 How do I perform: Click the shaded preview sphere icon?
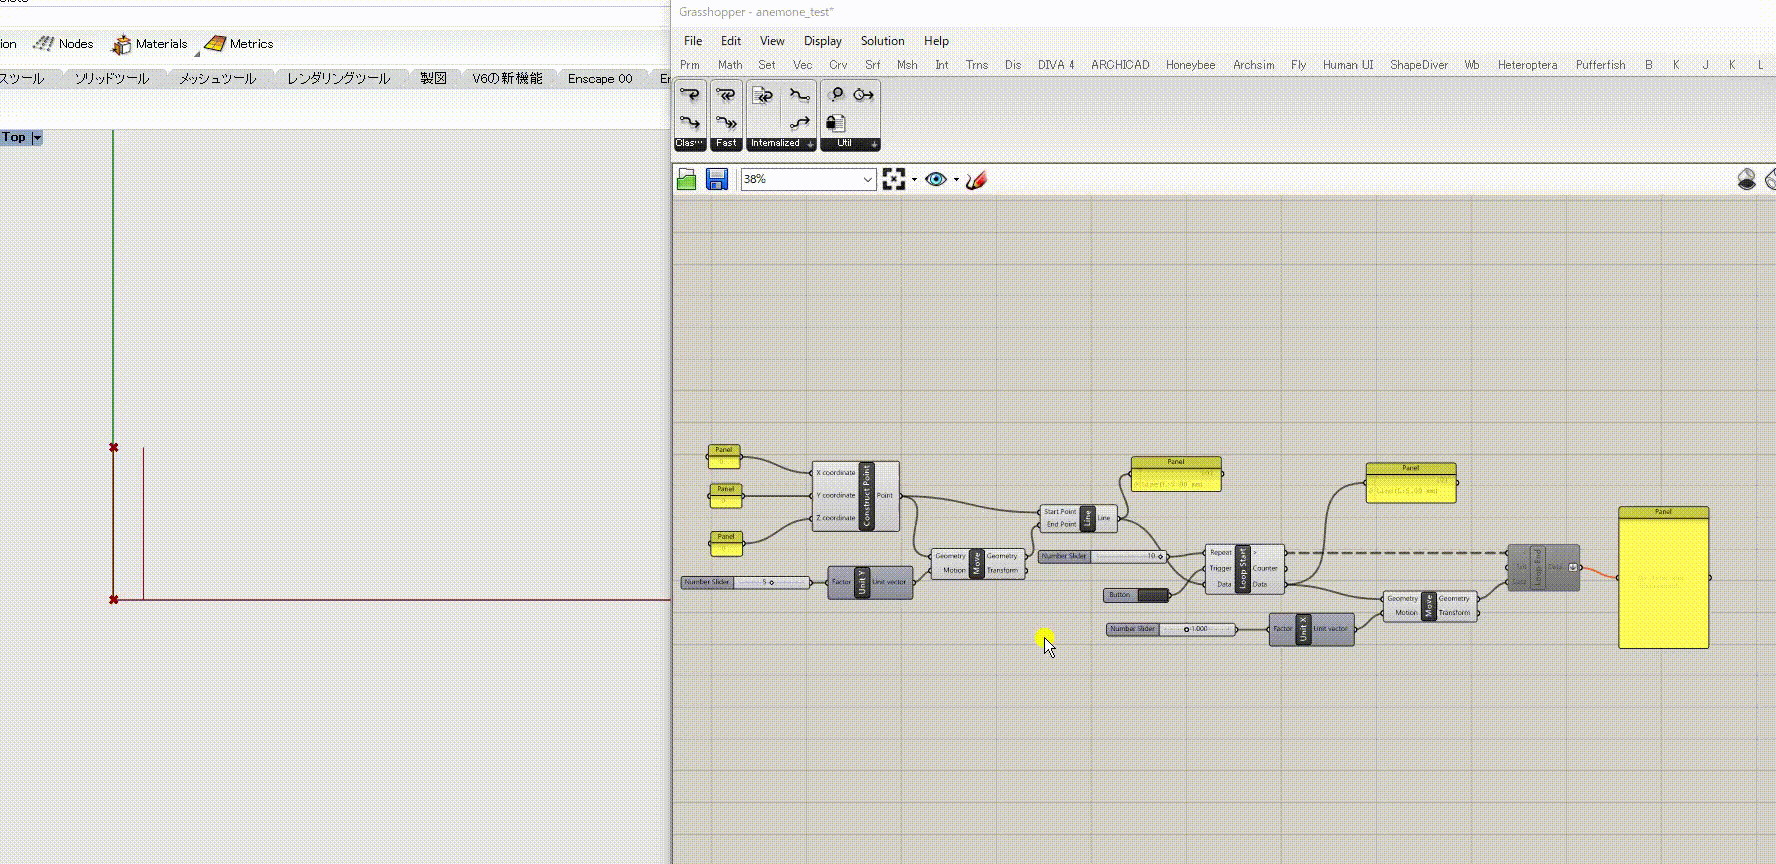click(x=1747, y=179)
